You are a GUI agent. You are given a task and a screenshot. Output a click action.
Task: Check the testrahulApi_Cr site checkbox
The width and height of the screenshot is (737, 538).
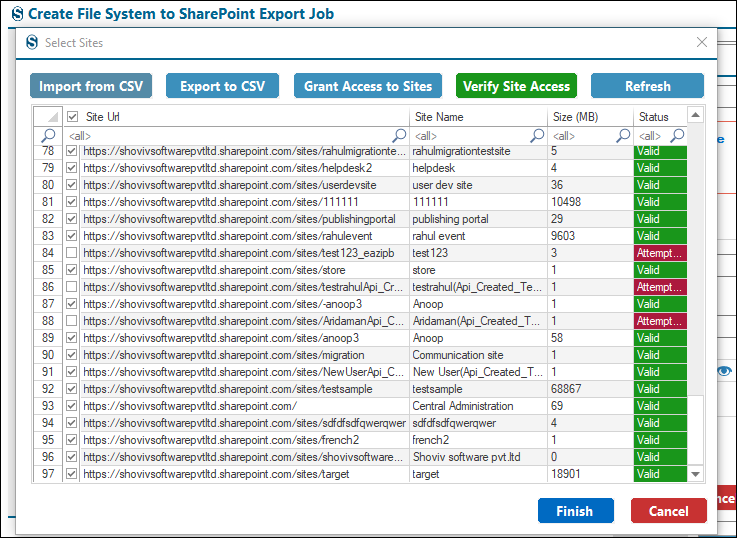(71, 287)
